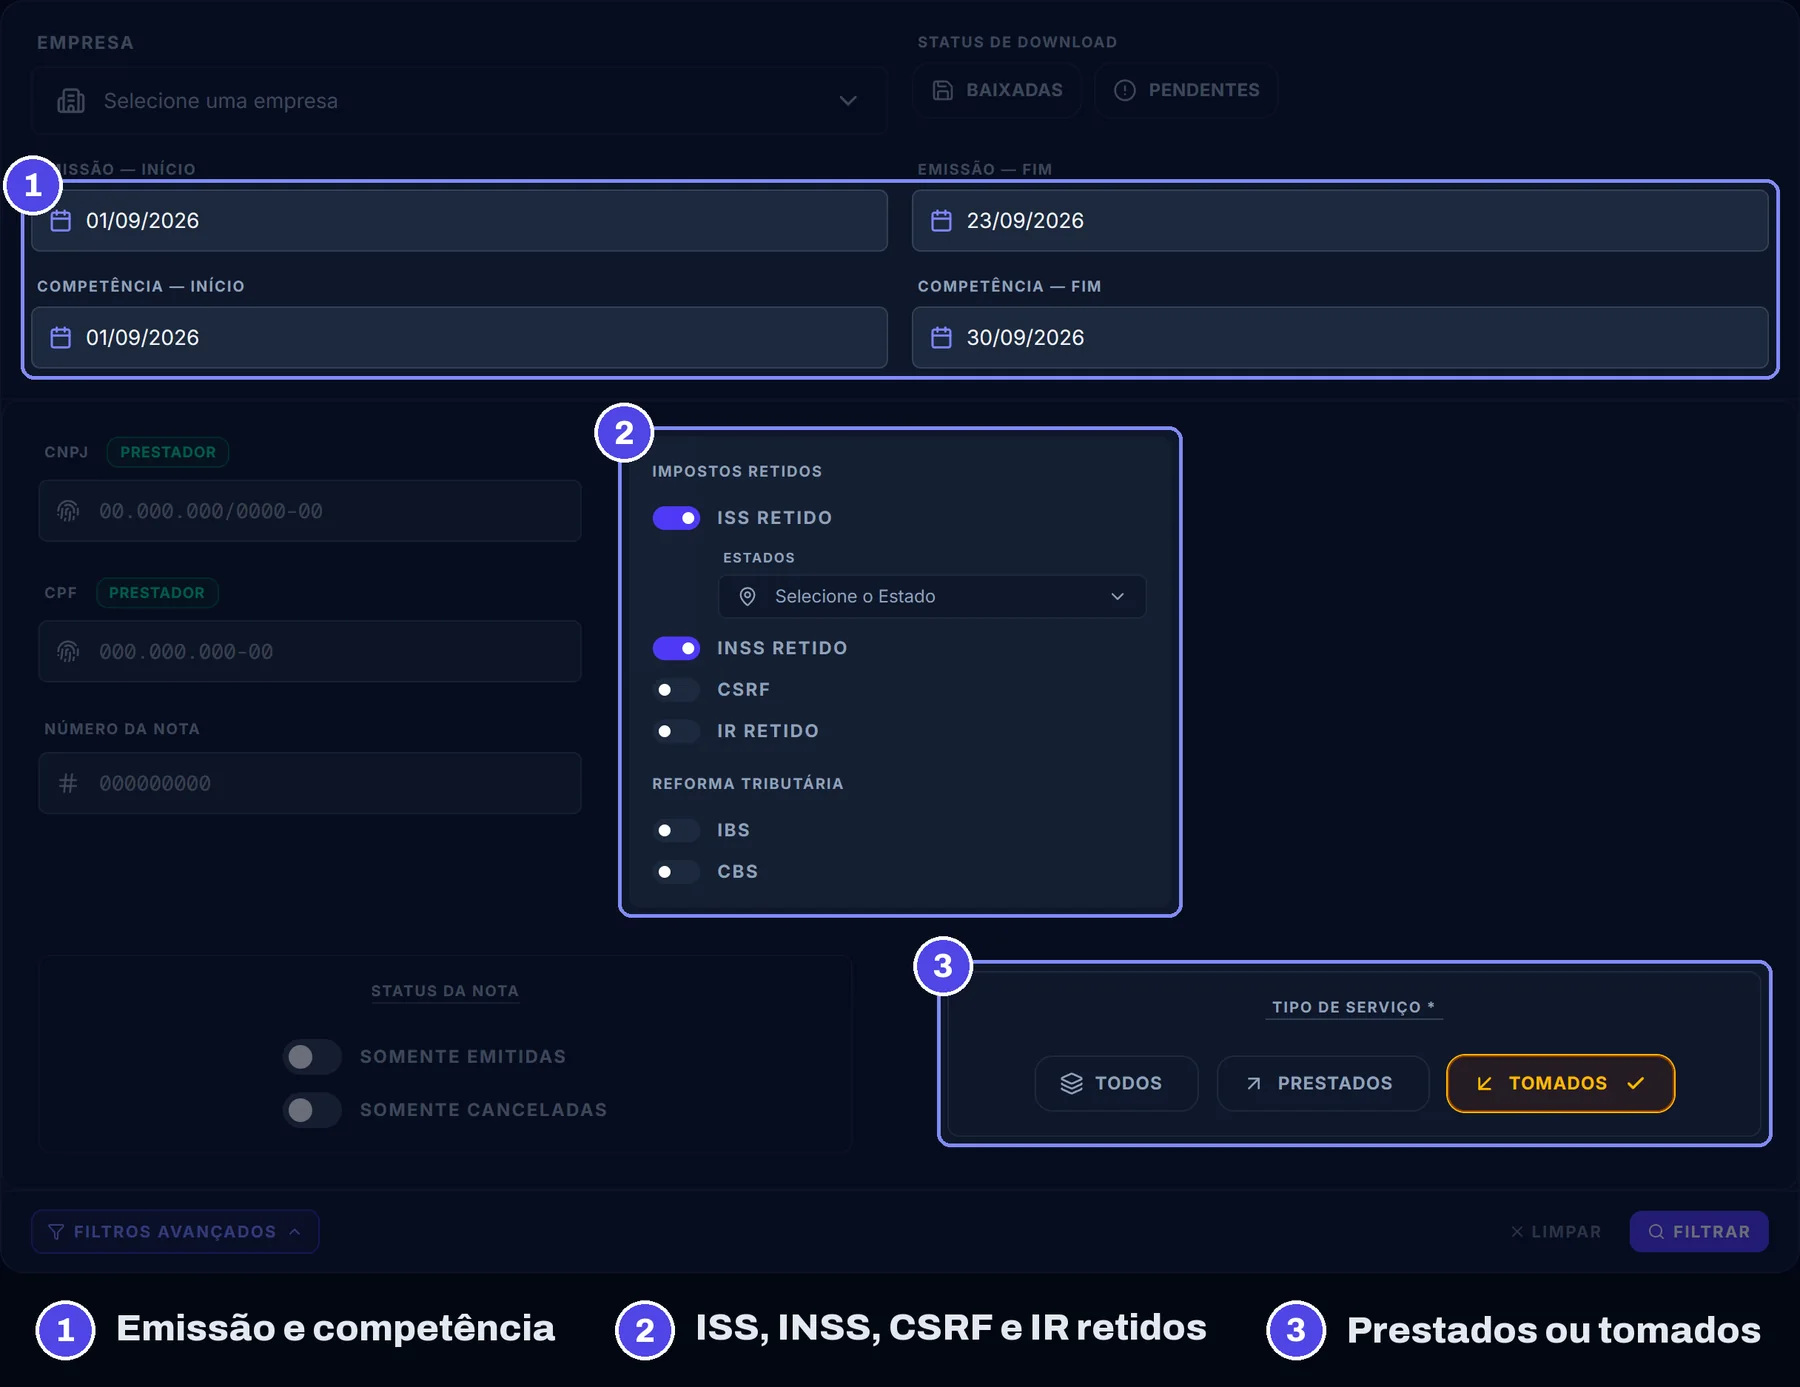Viewport: 1800px width, 1387px height.
Task: Click the save icon on Baixadas
Action: [x=943, y=90]
